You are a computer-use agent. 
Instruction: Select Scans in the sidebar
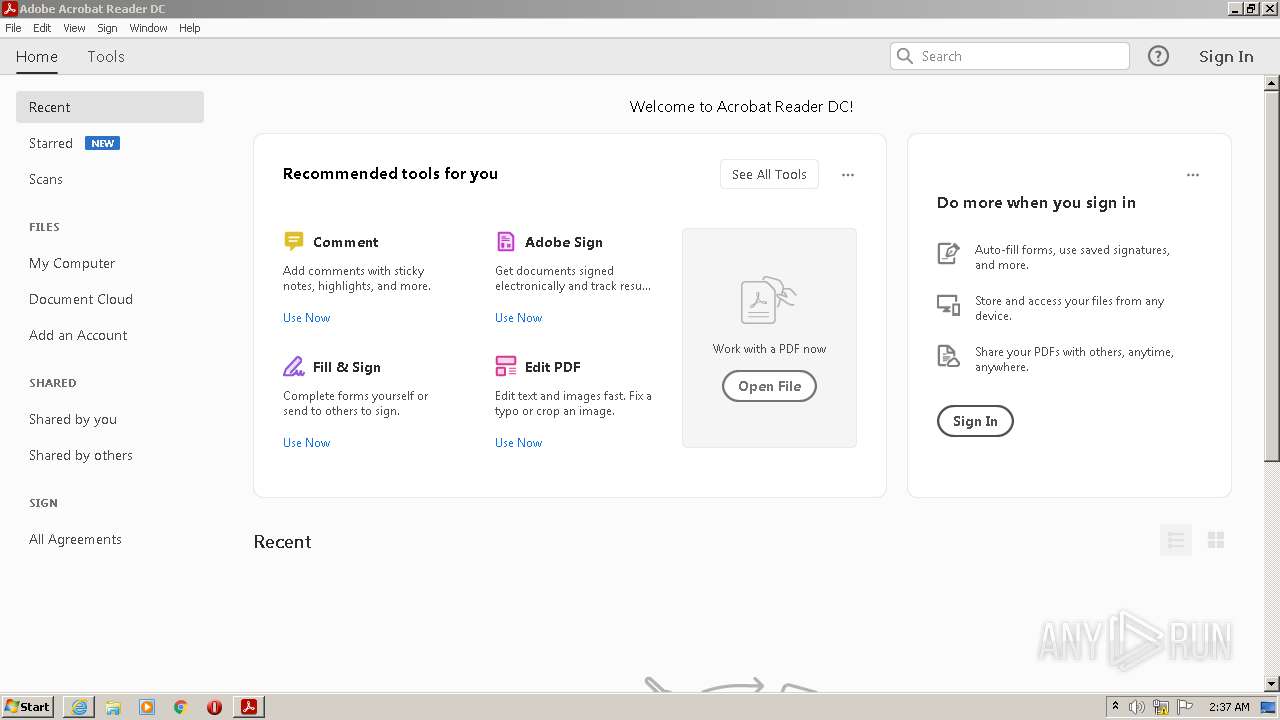click(x=46, y=179)
